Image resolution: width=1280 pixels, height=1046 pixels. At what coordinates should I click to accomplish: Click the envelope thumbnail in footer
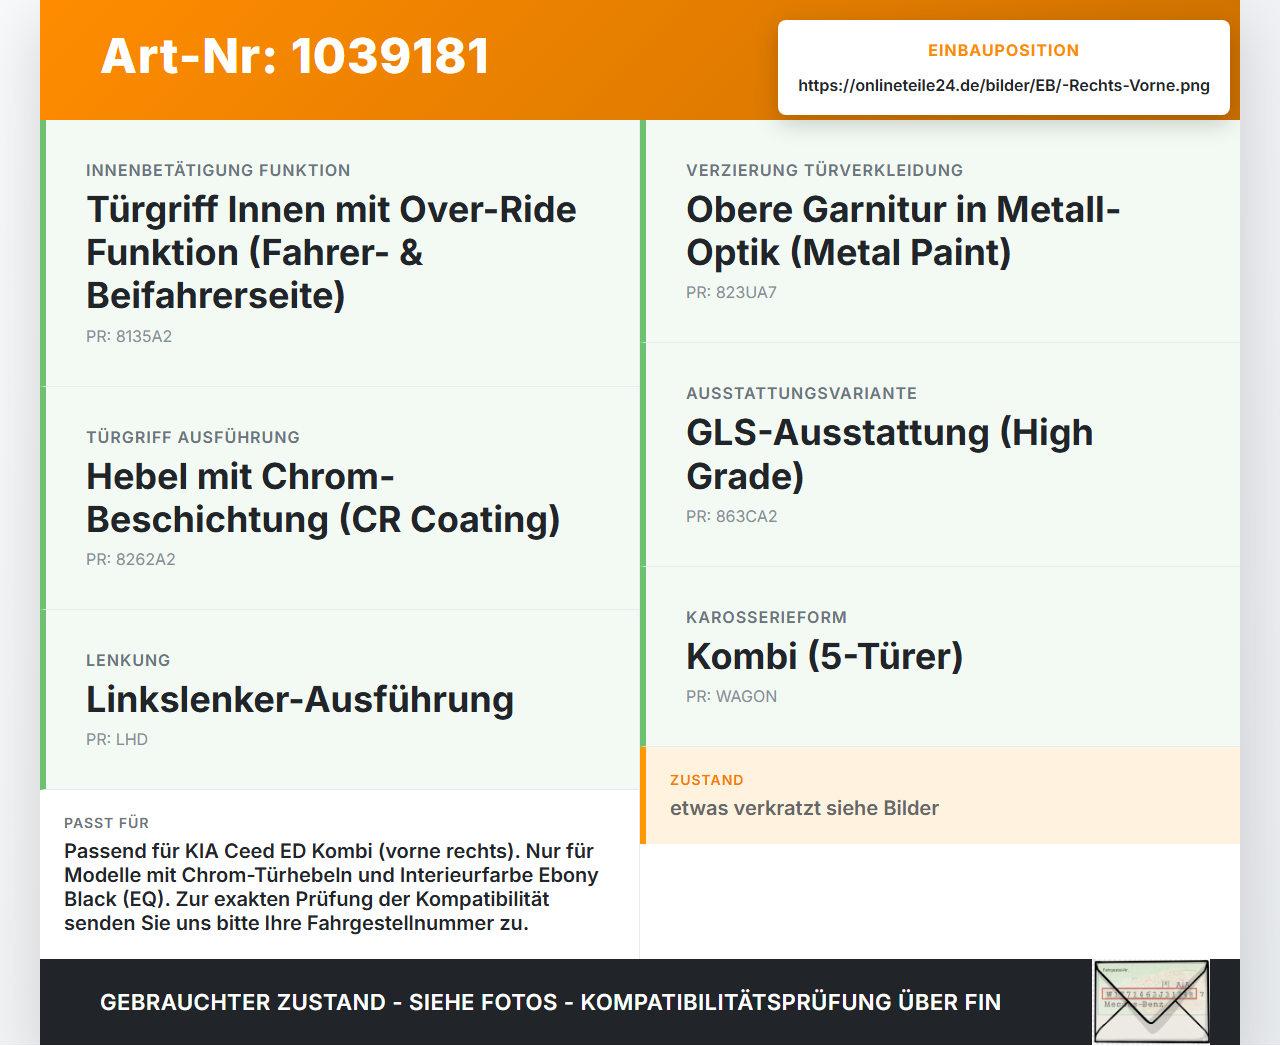(1151, 1002)
